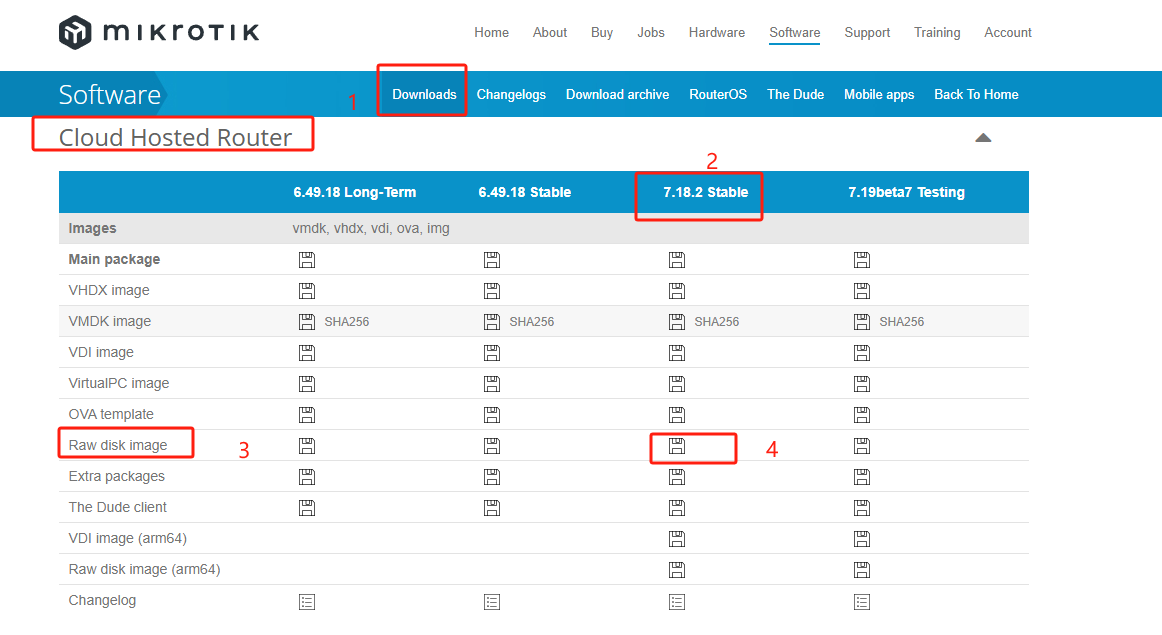Viewport: 1162px width, 635px height.
Task: Open Changelog for 7.19beta7 Testing
Action: tap(862, 602)
